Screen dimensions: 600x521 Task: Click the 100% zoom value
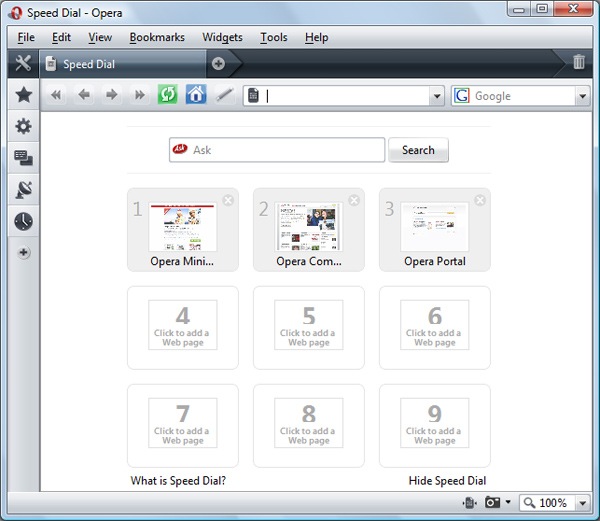coord(553,503)
